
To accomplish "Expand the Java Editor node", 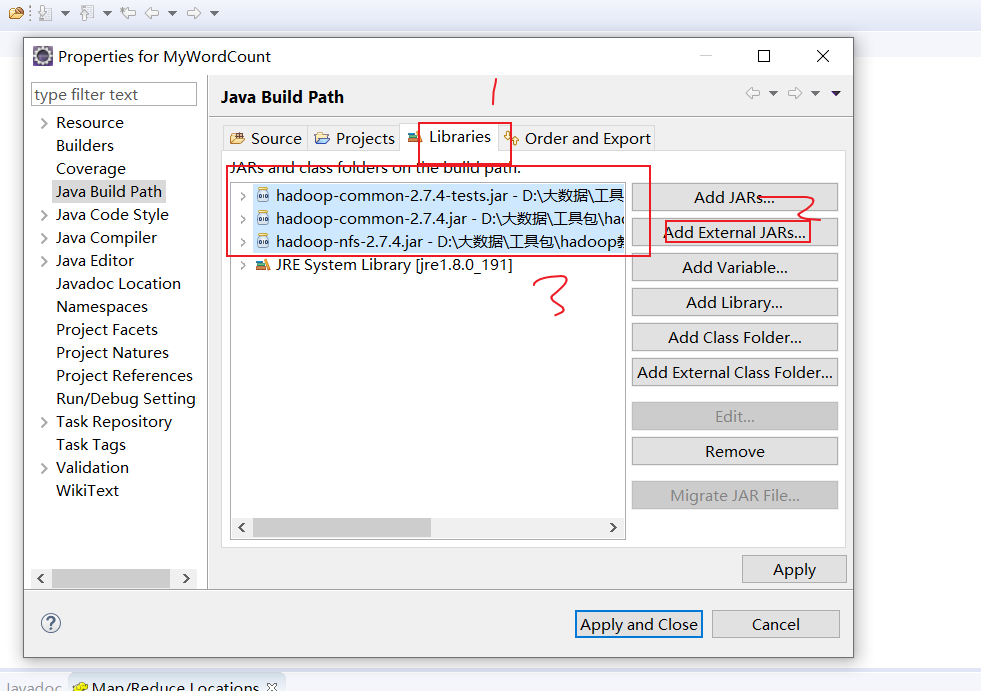I will [x=44, y=261].
